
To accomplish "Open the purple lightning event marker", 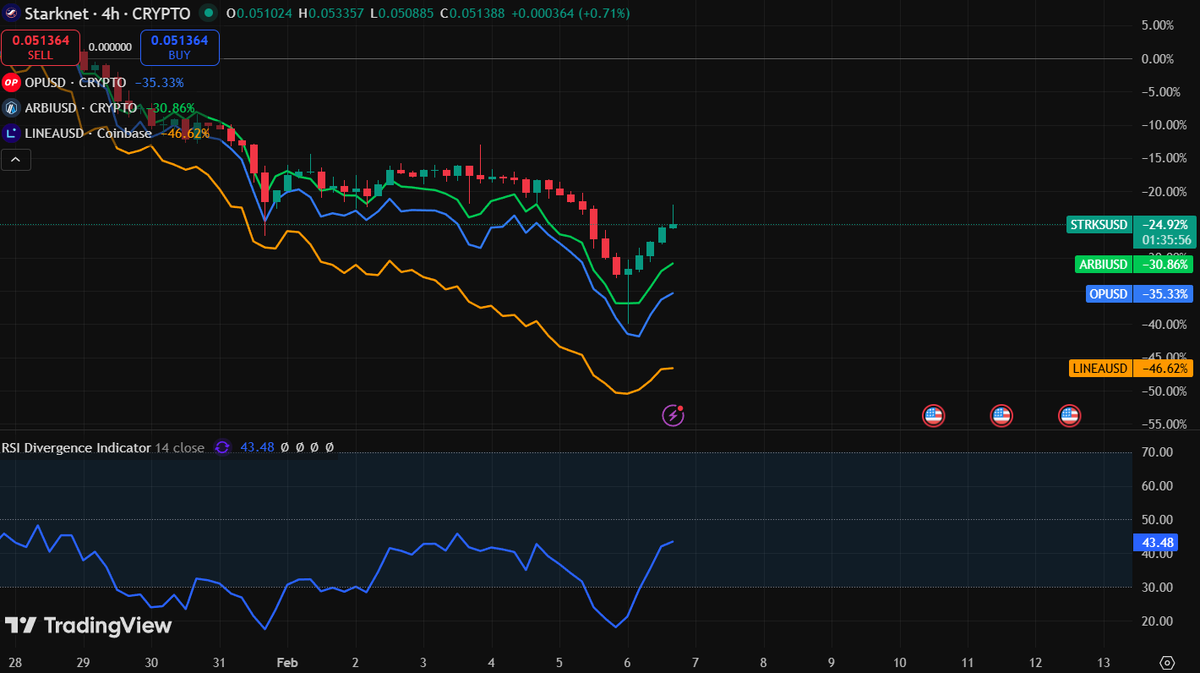I will (x=674, y=415).
